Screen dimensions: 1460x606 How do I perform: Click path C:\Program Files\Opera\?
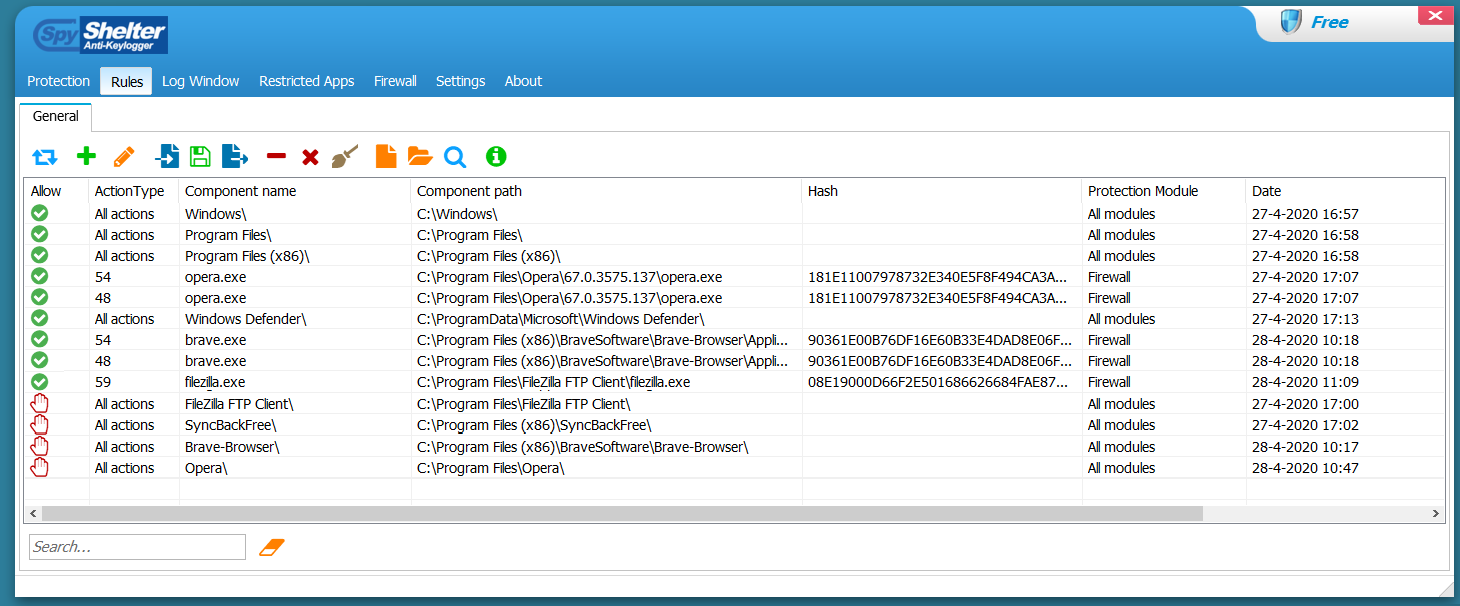click(491, 468)
